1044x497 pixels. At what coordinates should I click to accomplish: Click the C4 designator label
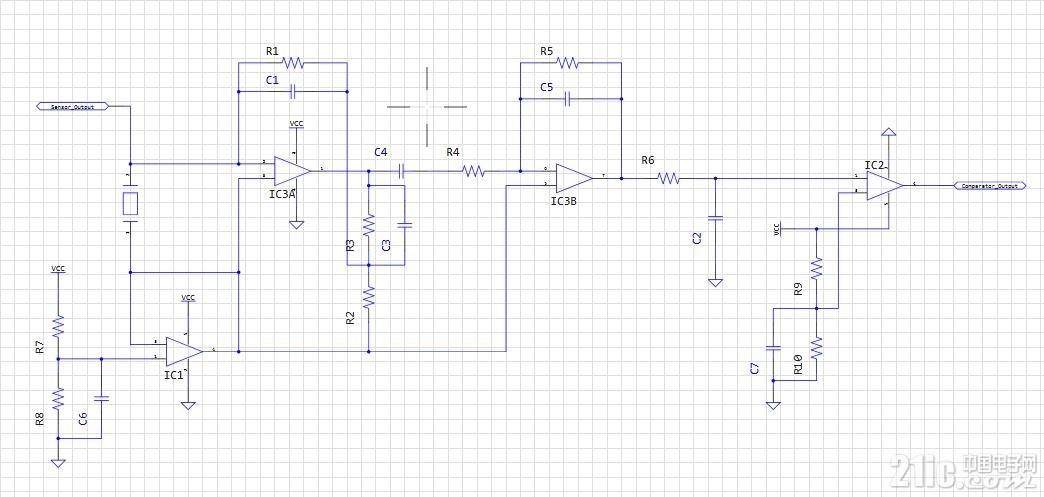pos(381,152)
